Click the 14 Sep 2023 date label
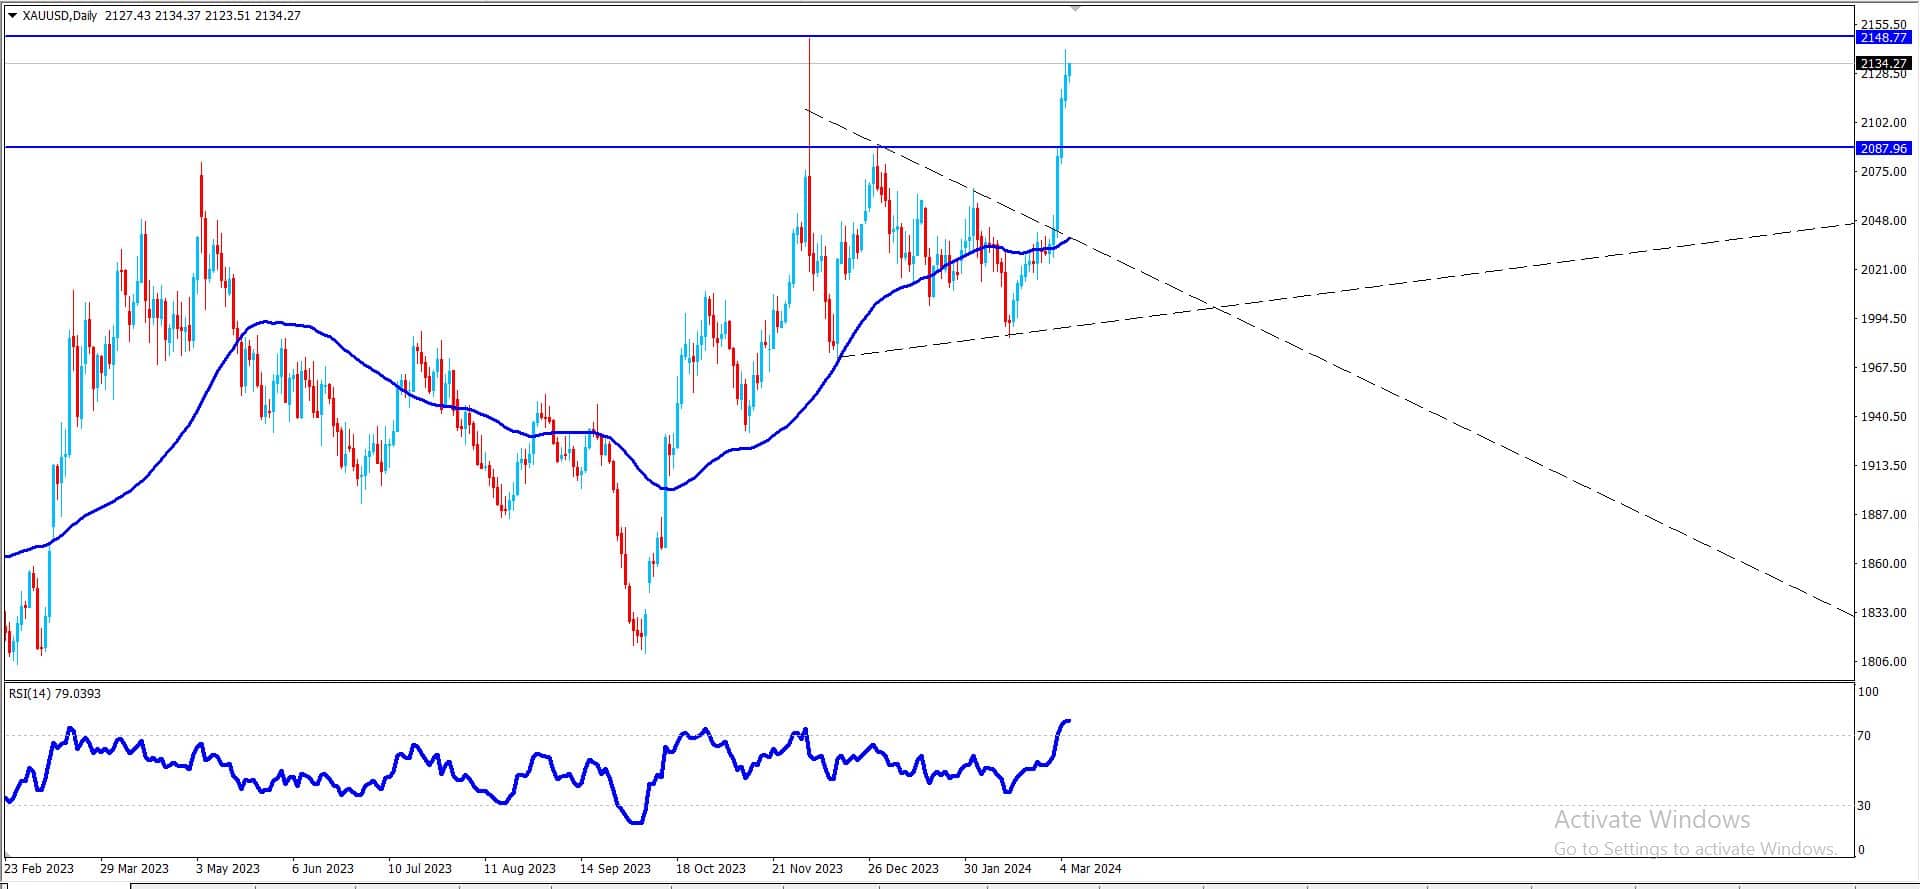1920x889 pixels. tap(615, 868)
